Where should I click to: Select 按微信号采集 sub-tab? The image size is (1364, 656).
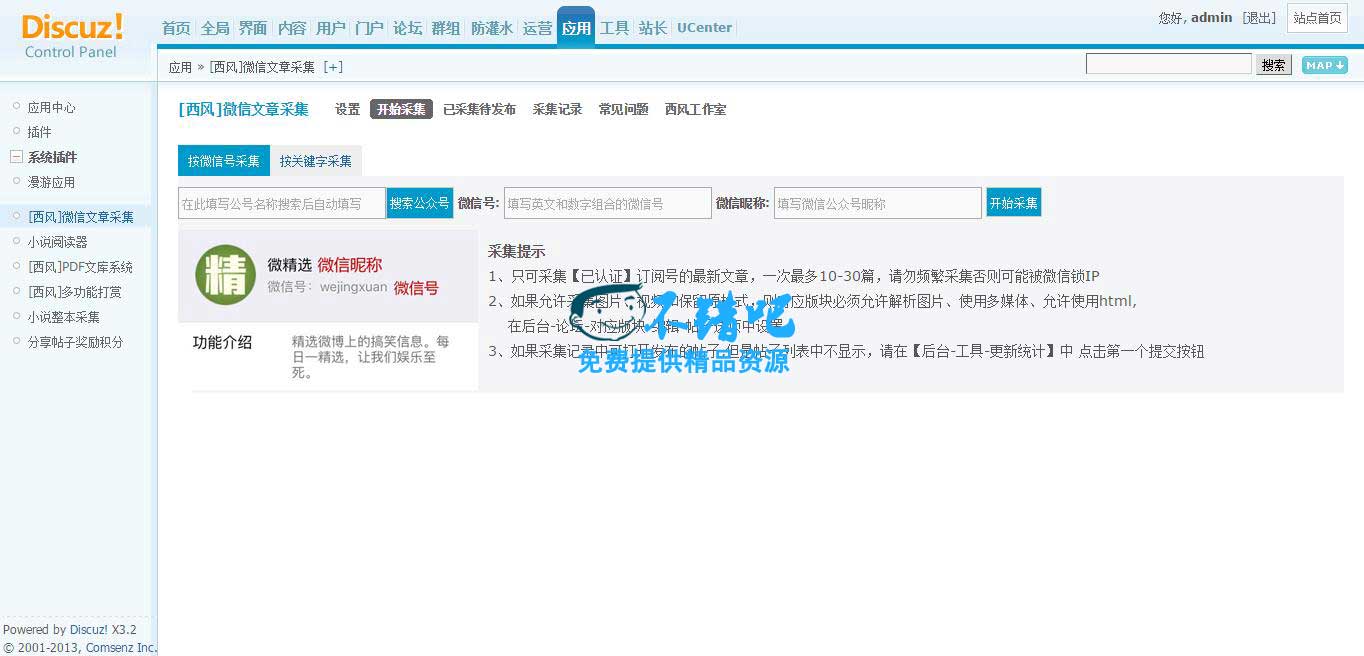point(224,161)
